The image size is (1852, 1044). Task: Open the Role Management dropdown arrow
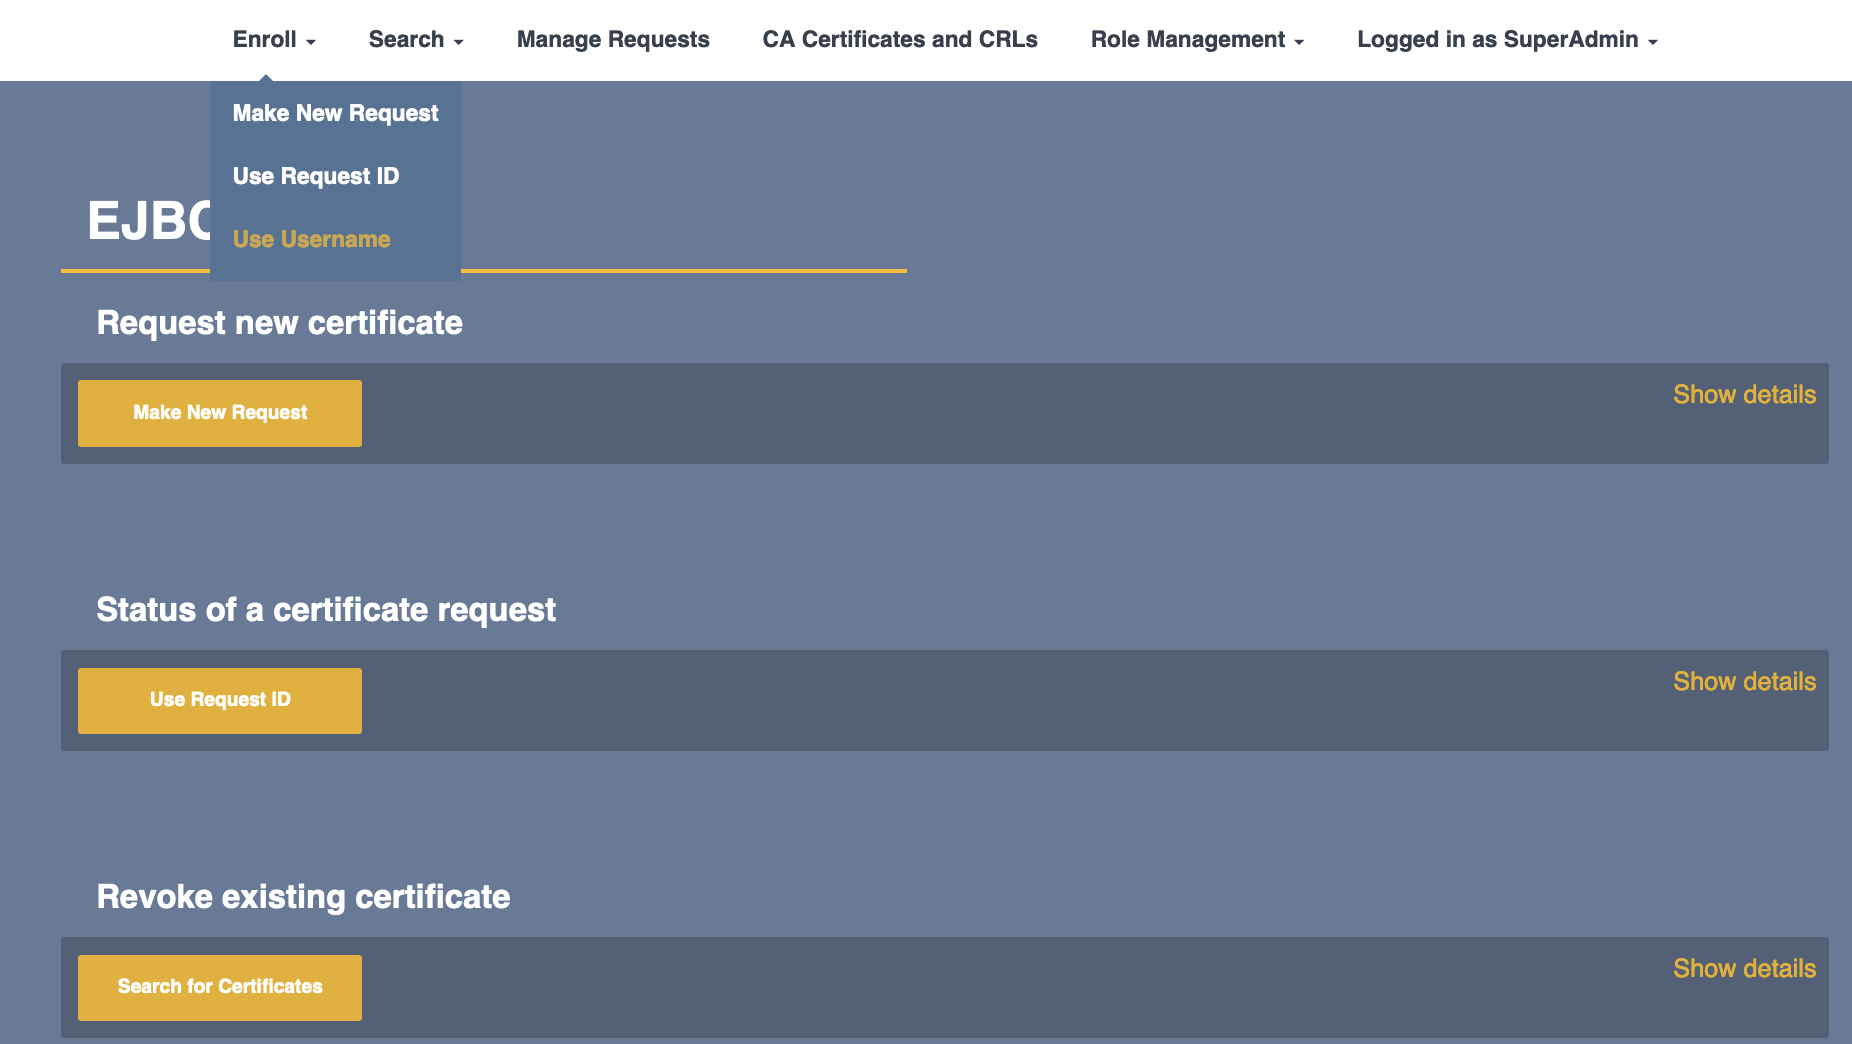click(1299, 42)
